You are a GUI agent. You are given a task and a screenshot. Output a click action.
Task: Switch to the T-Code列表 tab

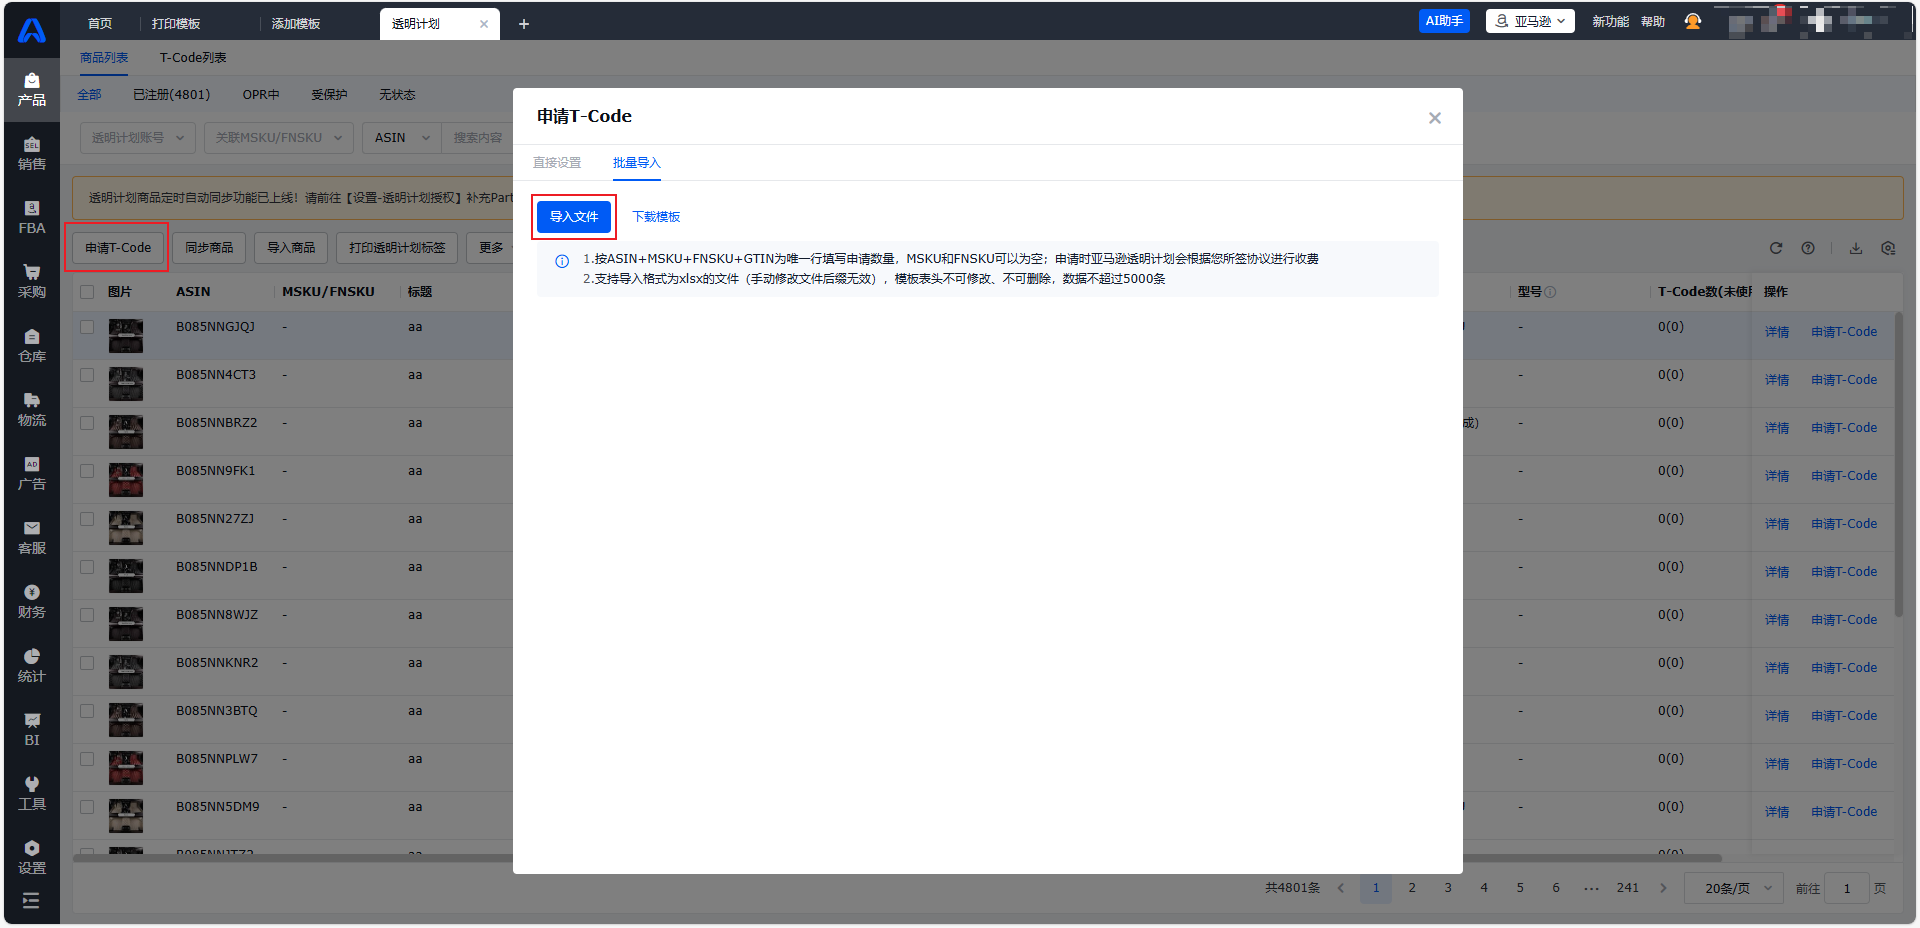click(193, 58)
